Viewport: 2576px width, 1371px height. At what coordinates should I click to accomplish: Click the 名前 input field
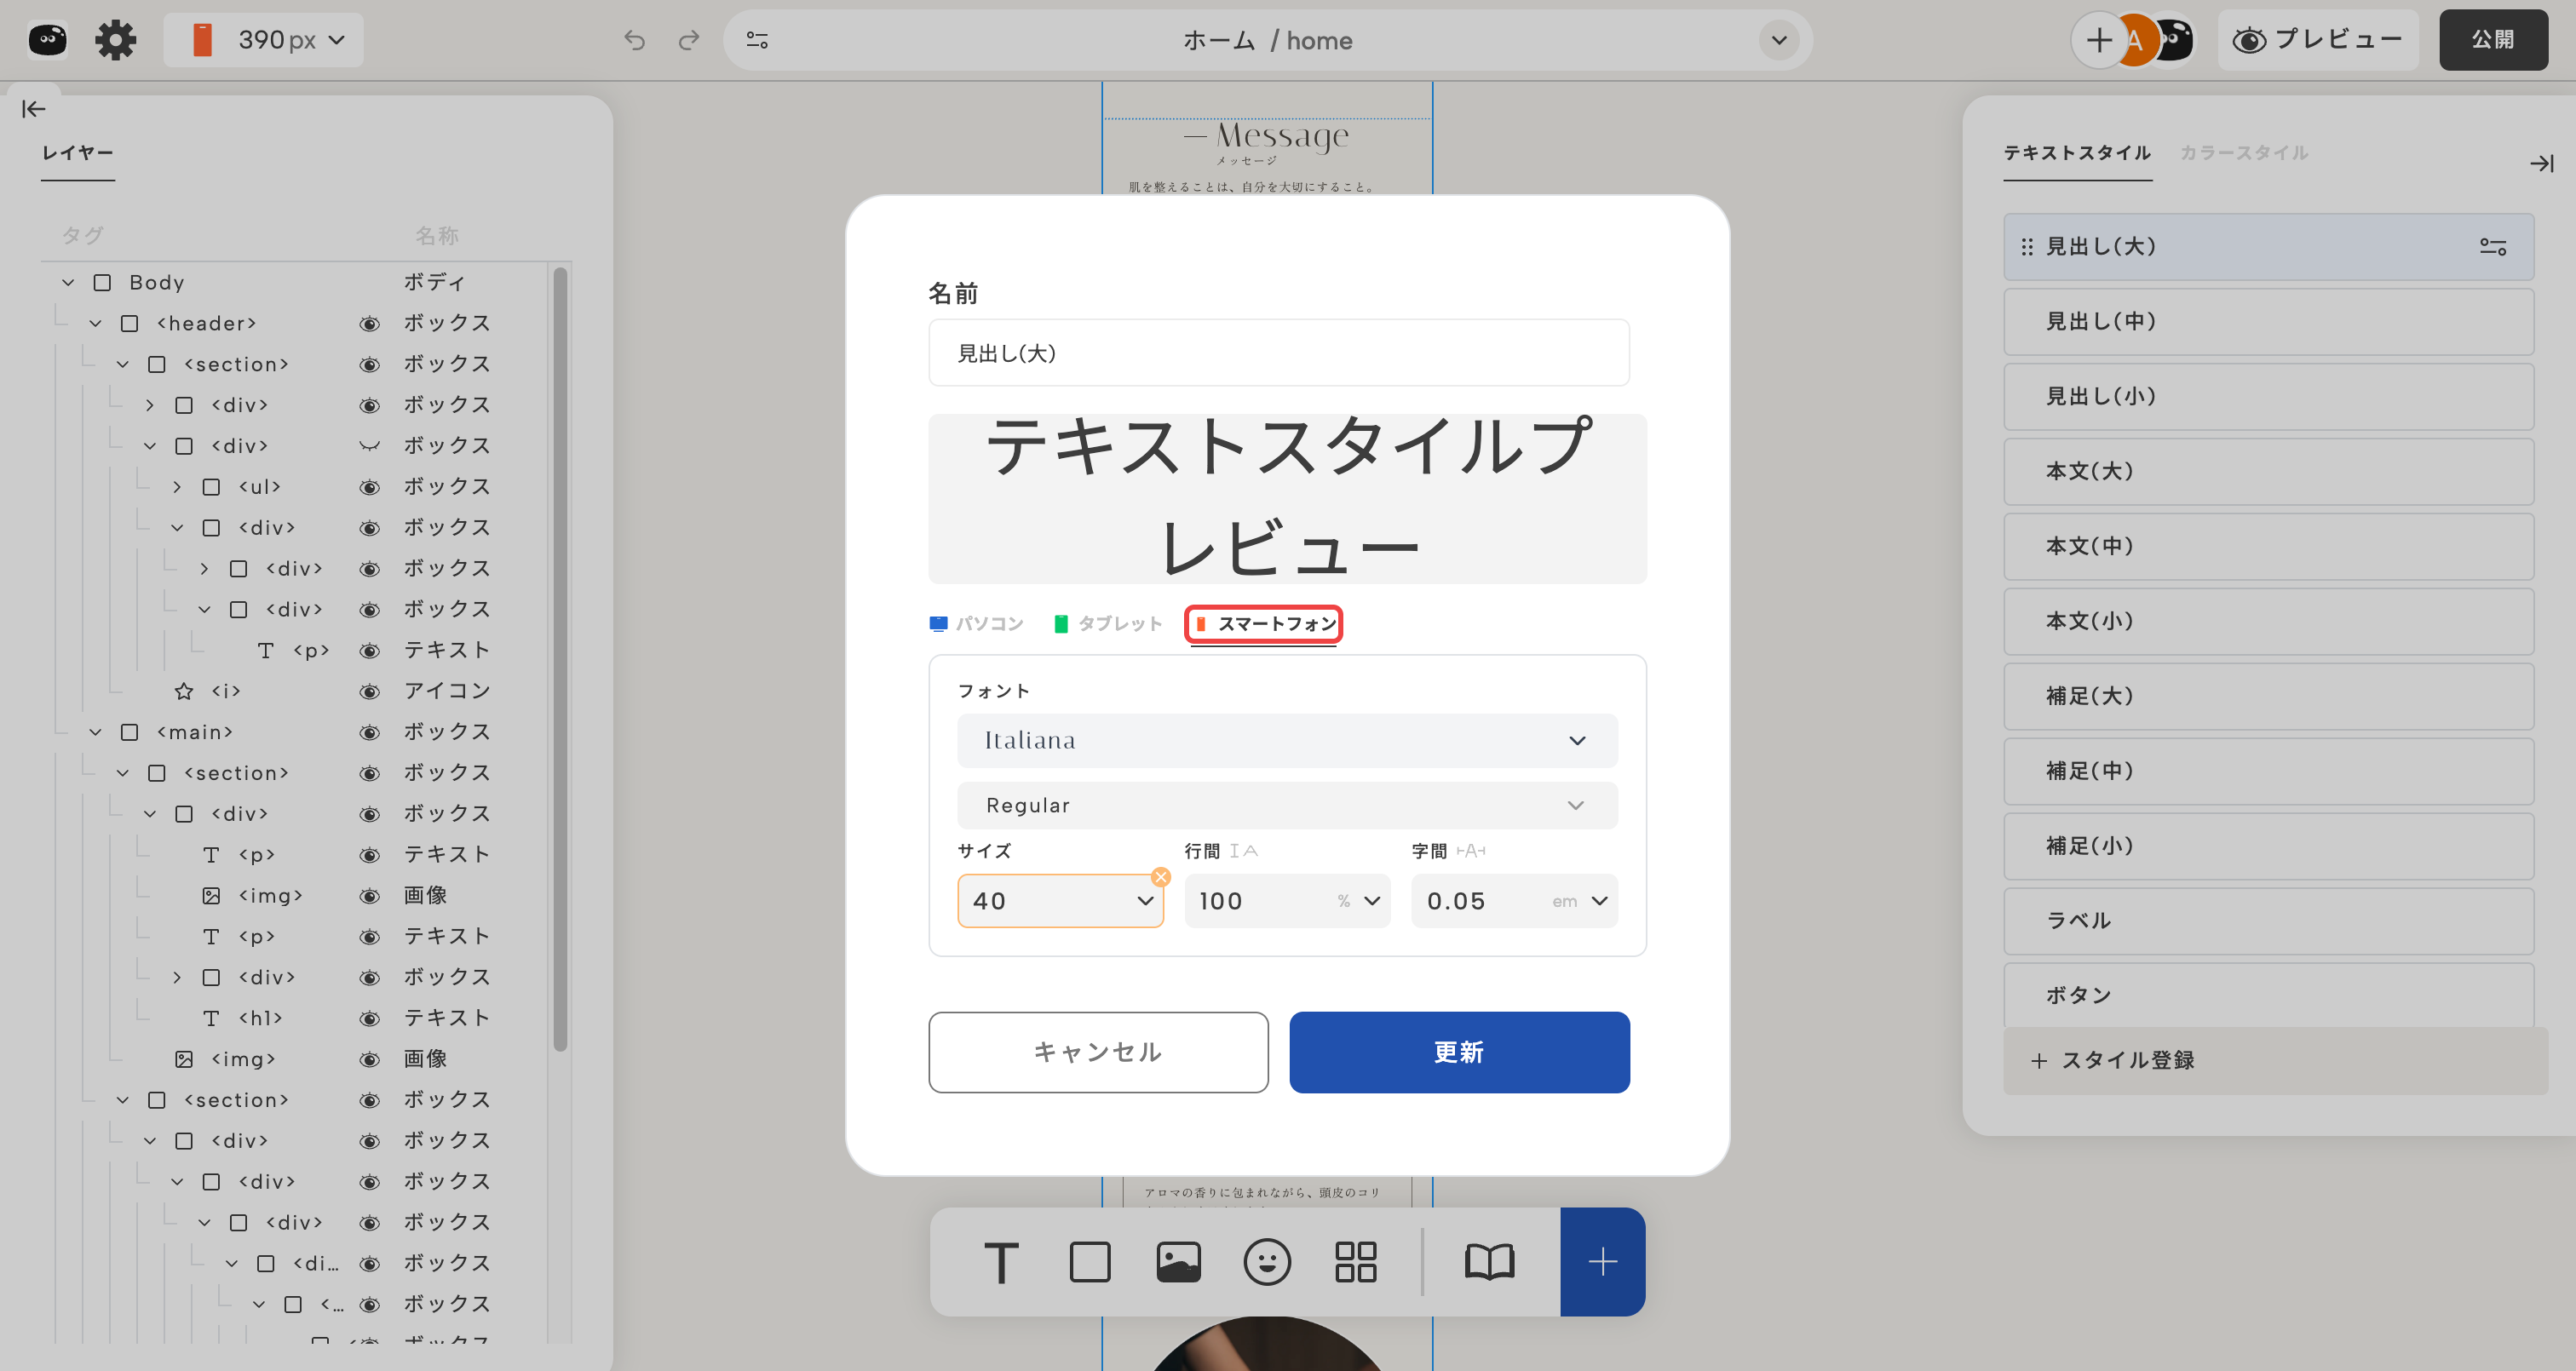point(1278,353)
